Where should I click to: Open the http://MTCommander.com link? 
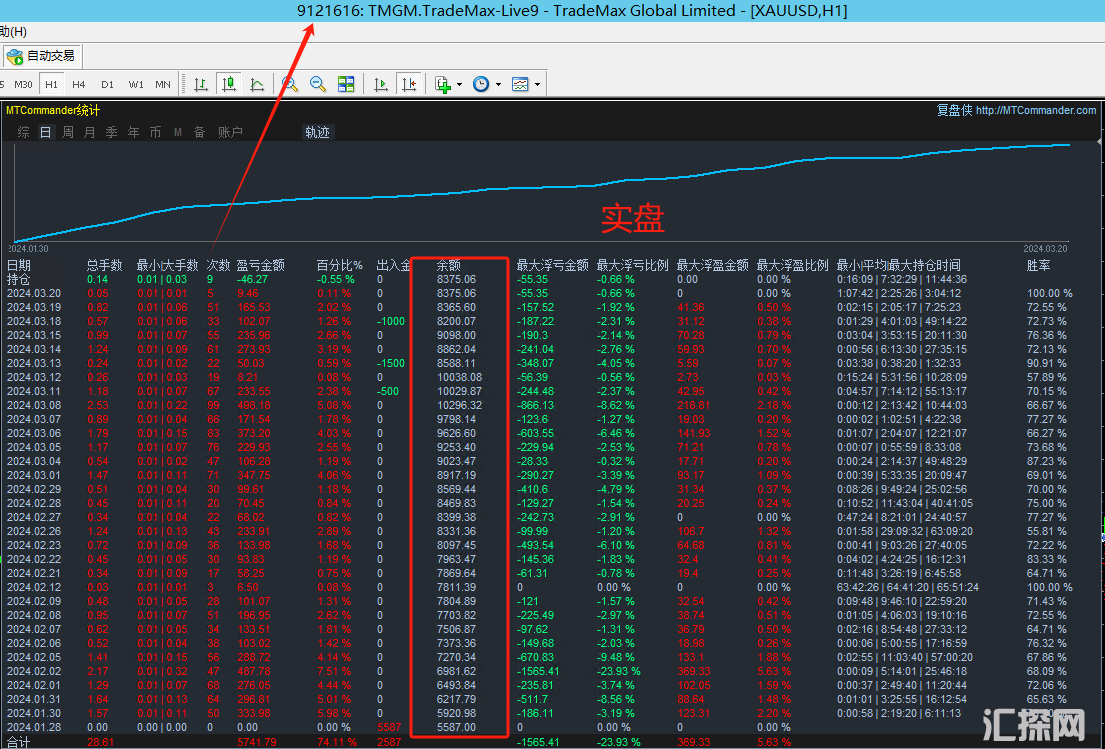(1036, 111)
